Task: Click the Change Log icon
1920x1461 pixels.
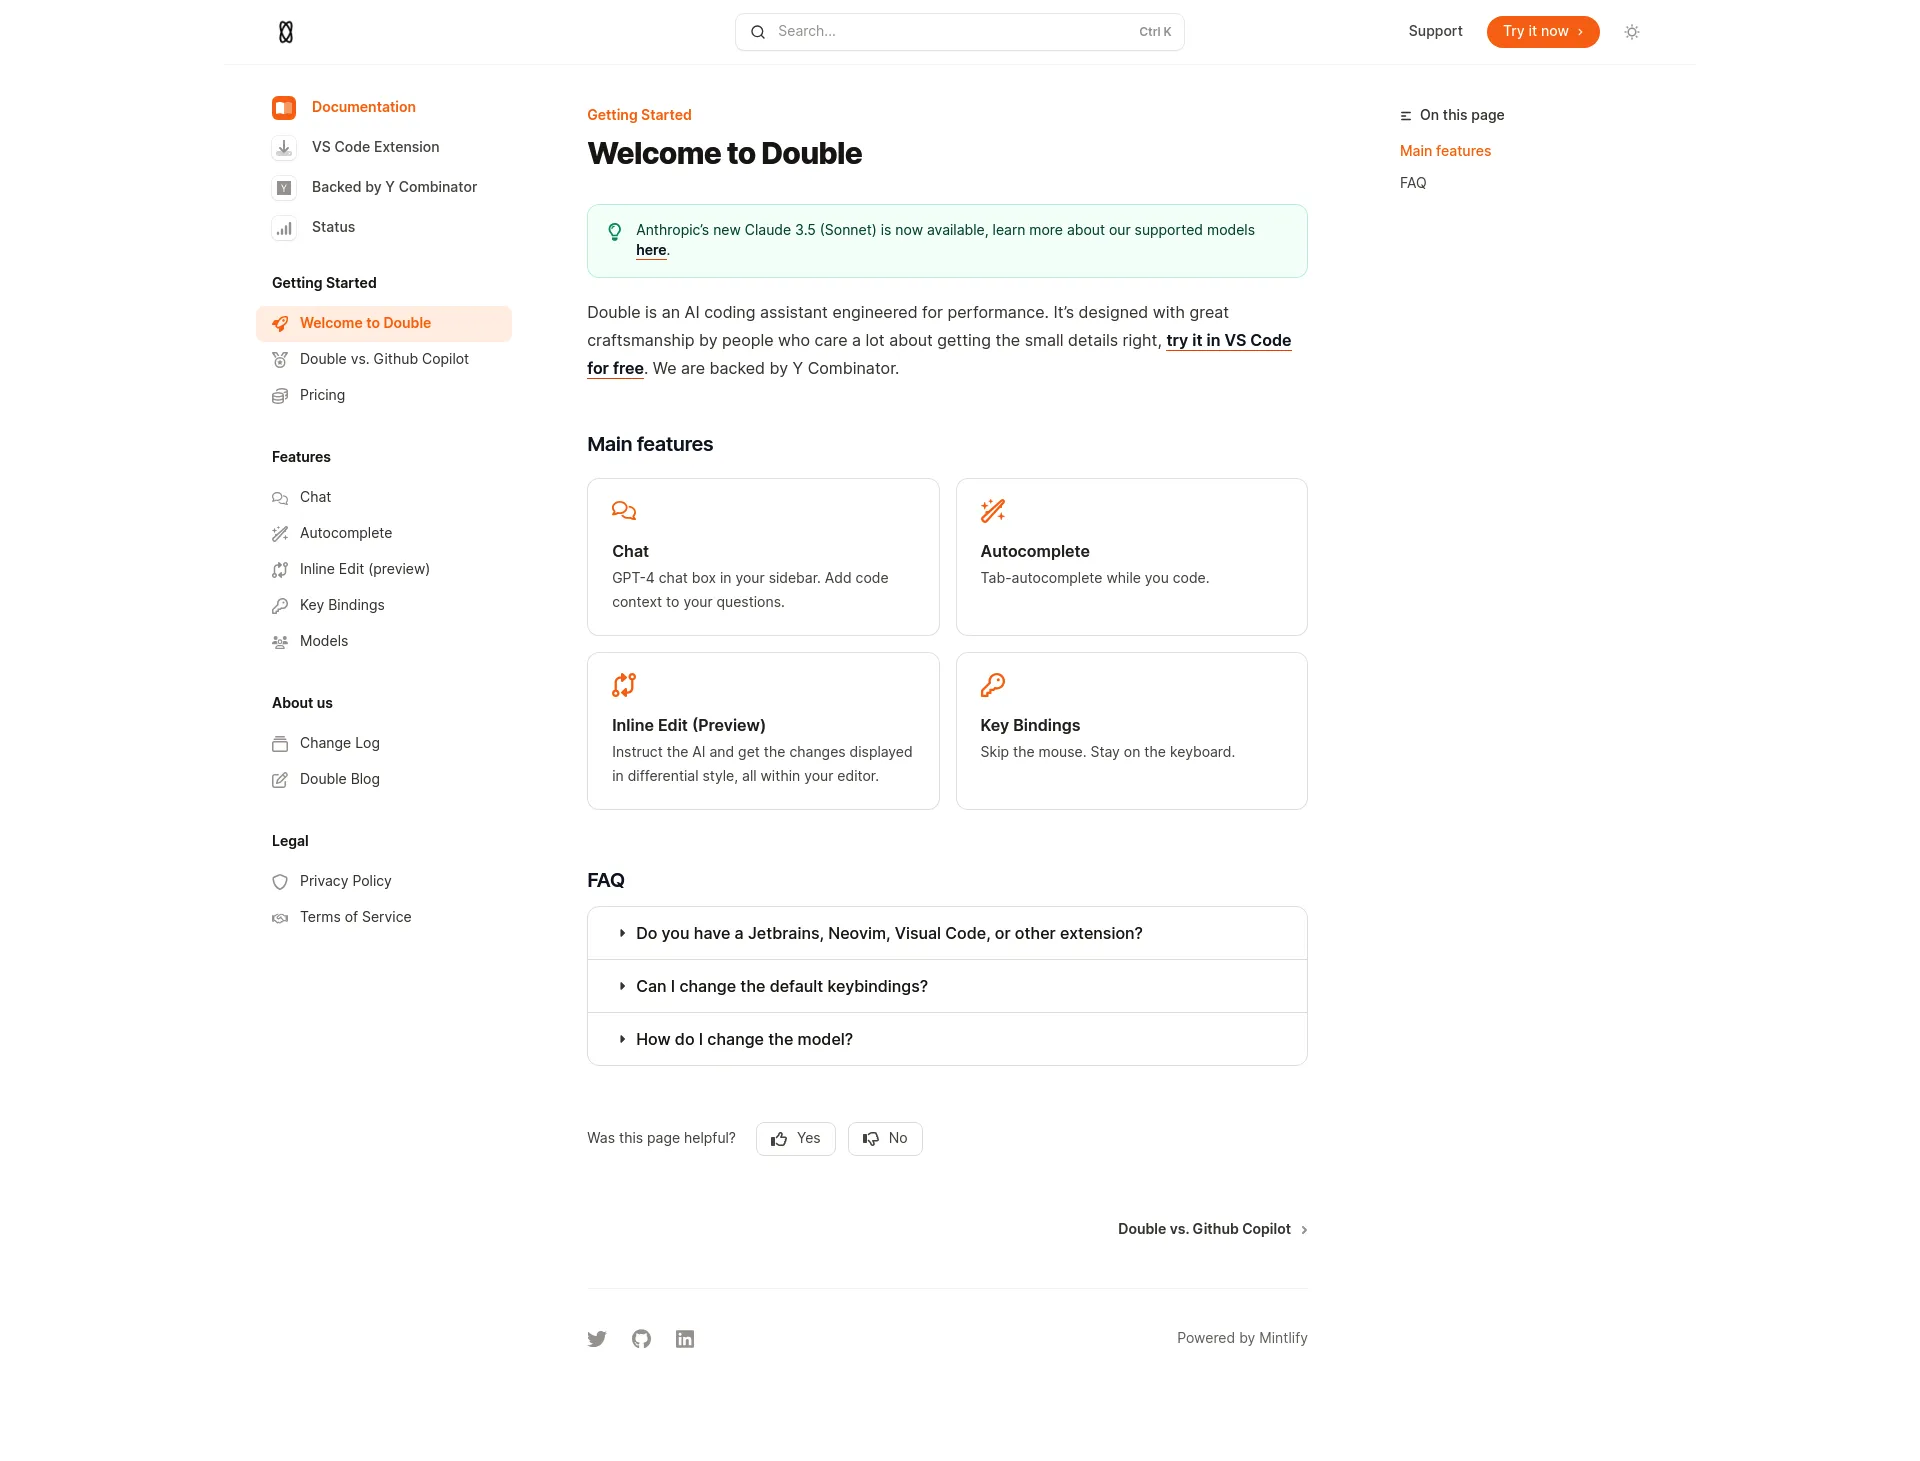Action: (281, 743)
